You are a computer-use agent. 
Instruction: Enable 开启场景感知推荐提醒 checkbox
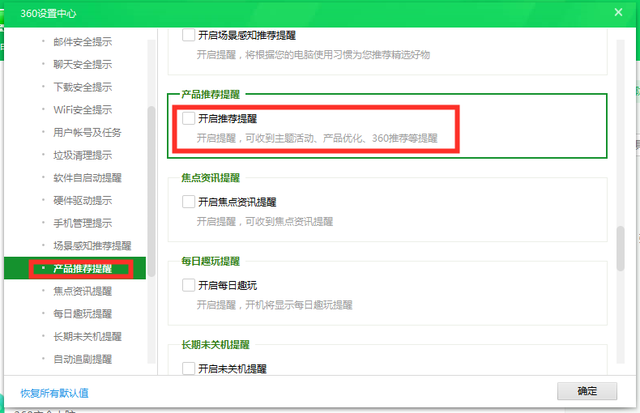coord(188,35)
